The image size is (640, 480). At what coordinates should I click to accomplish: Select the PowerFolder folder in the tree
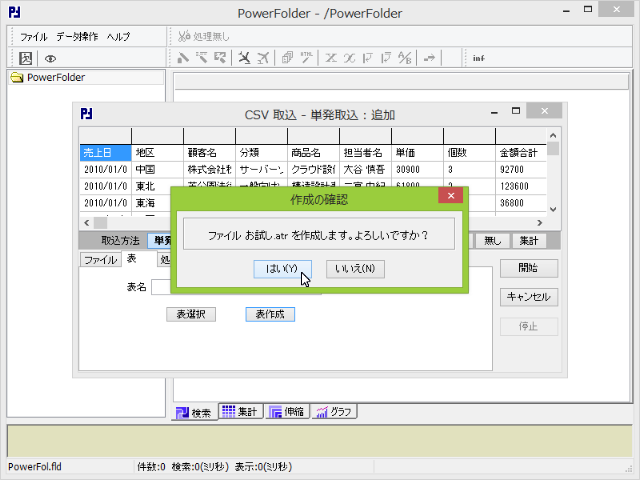tap(56, 78)
